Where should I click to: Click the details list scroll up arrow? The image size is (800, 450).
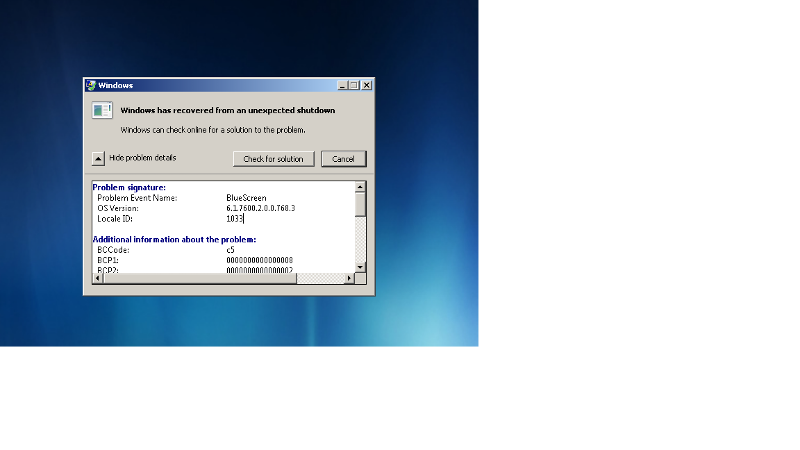360,187
